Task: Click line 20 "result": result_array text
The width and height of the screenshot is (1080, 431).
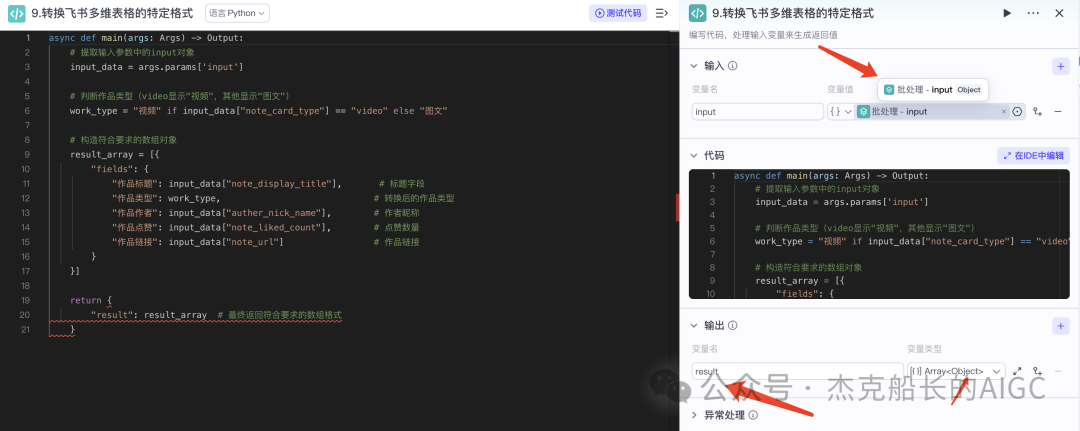Action: pos(149,315)
